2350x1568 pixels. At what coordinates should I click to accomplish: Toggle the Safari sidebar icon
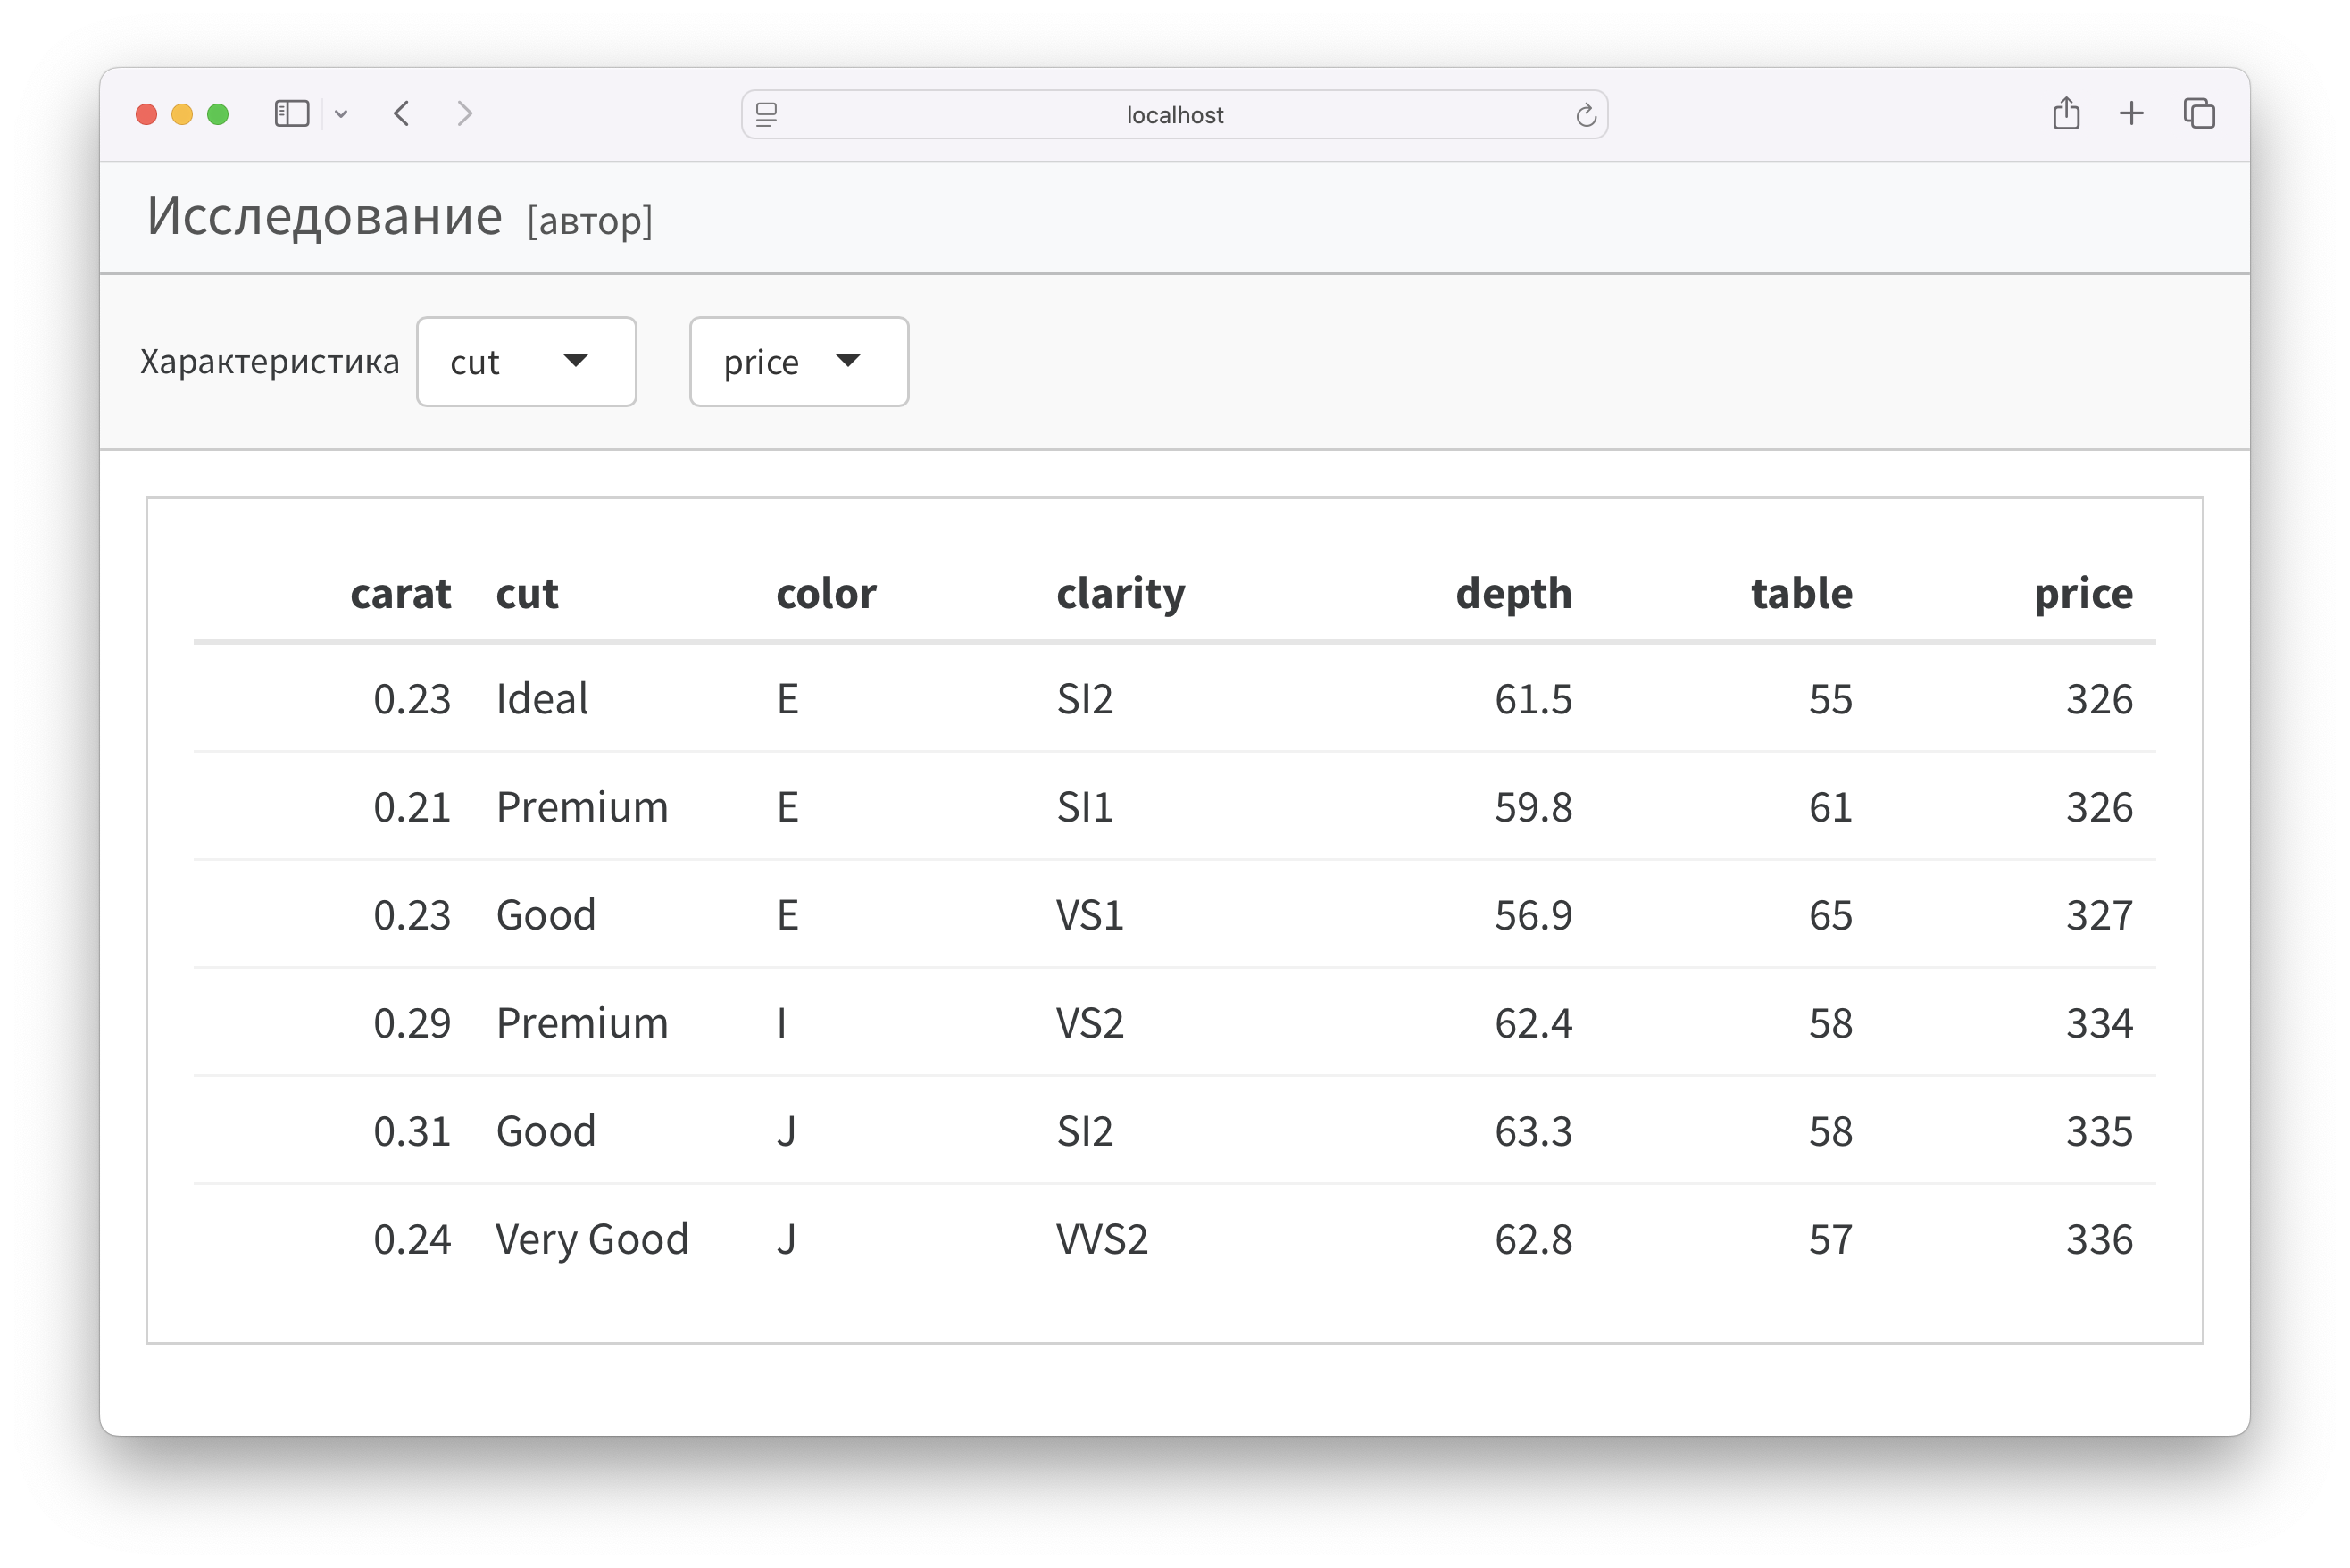click(x=291, y=114)
